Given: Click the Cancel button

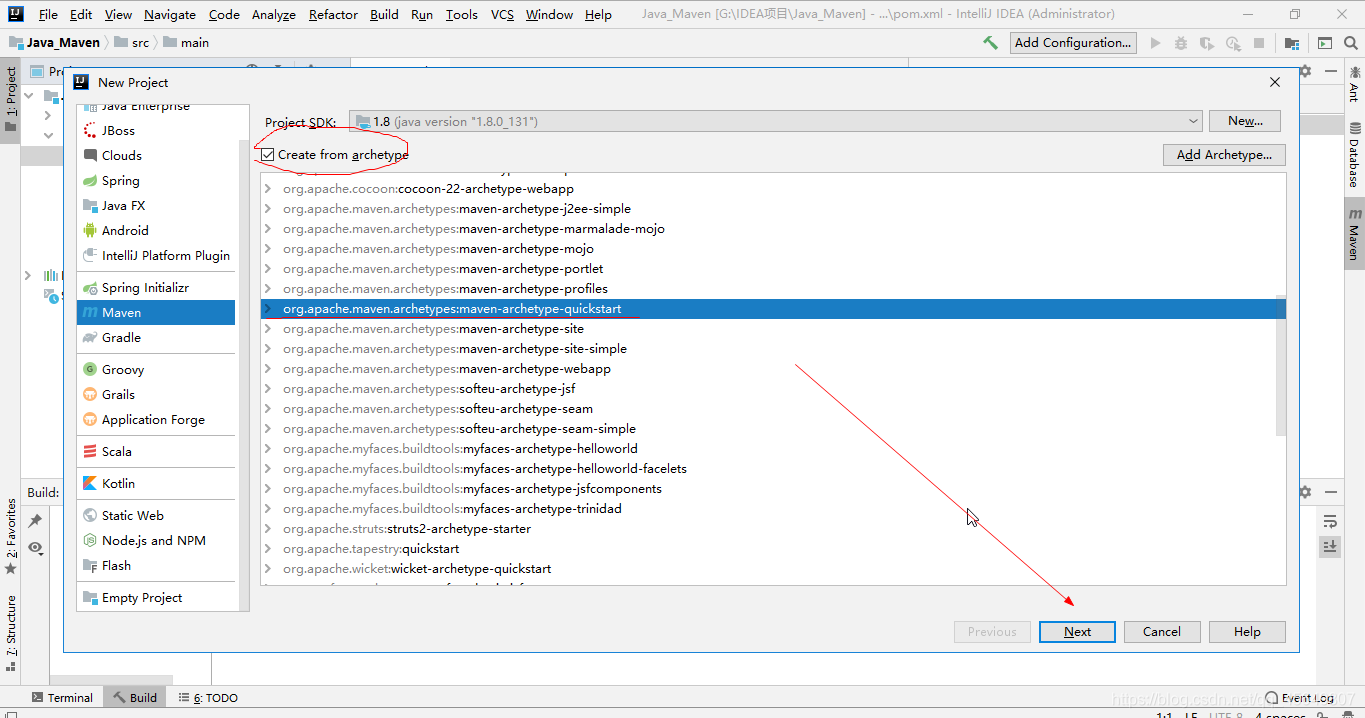Looking at the screenshot, I should click(1162, 631).
